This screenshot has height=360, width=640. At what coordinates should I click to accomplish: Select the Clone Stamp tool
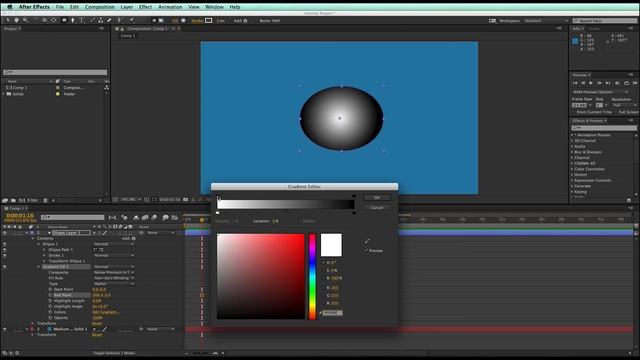pos(100,20)
